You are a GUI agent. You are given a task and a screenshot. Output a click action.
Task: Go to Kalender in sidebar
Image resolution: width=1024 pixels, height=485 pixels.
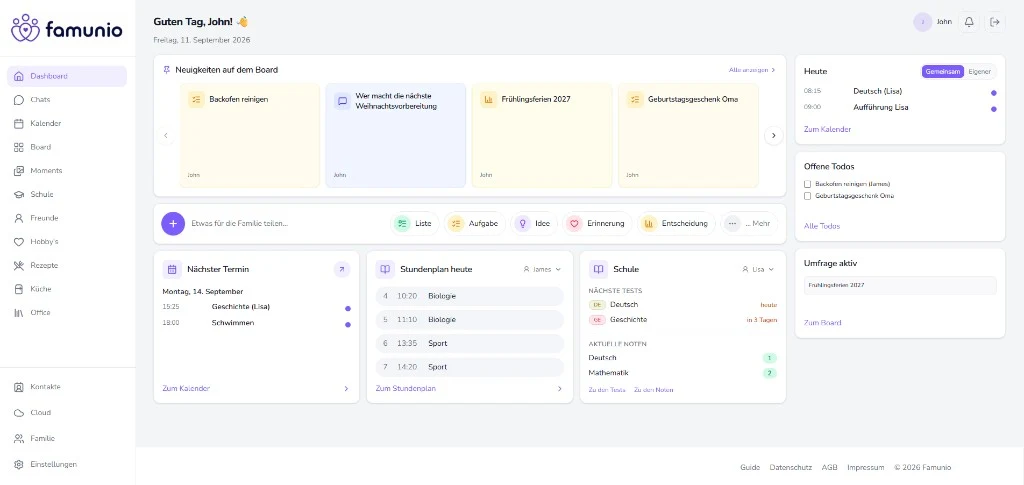pyautogui.click(x=67, y=123)
